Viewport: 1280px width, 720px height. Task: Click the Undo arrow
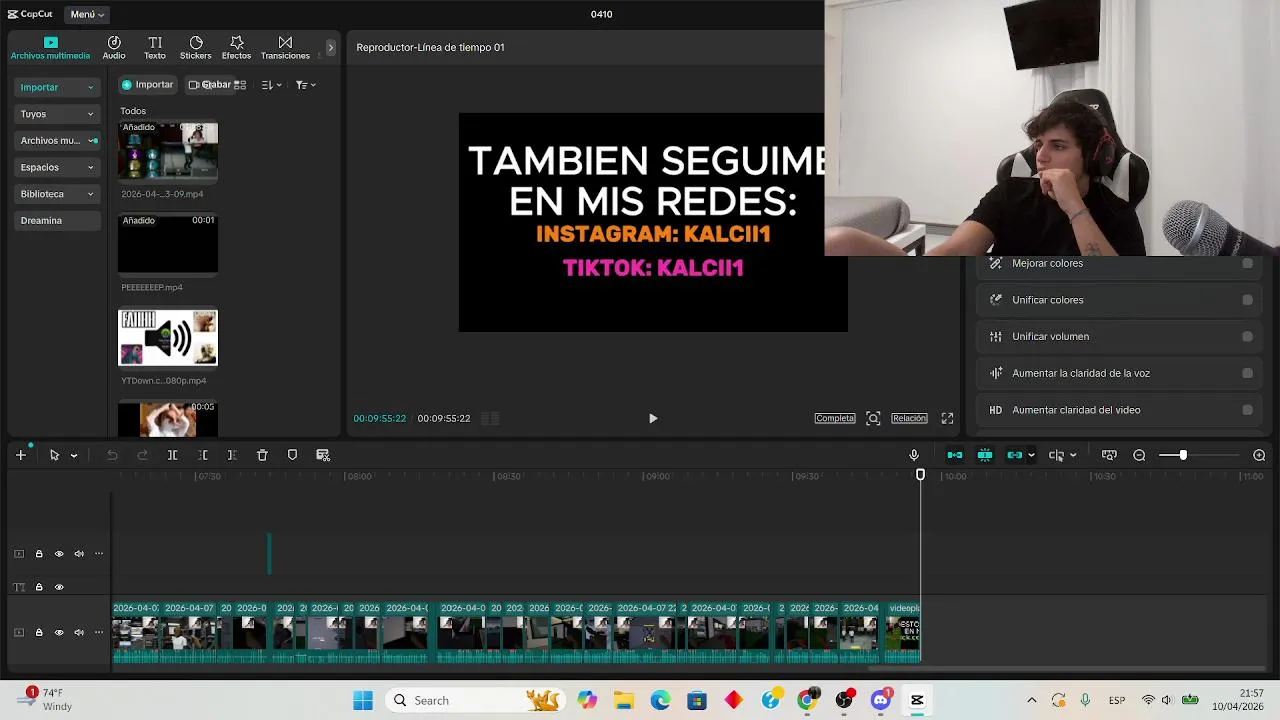pyautogui.click(x=112, y=455)
